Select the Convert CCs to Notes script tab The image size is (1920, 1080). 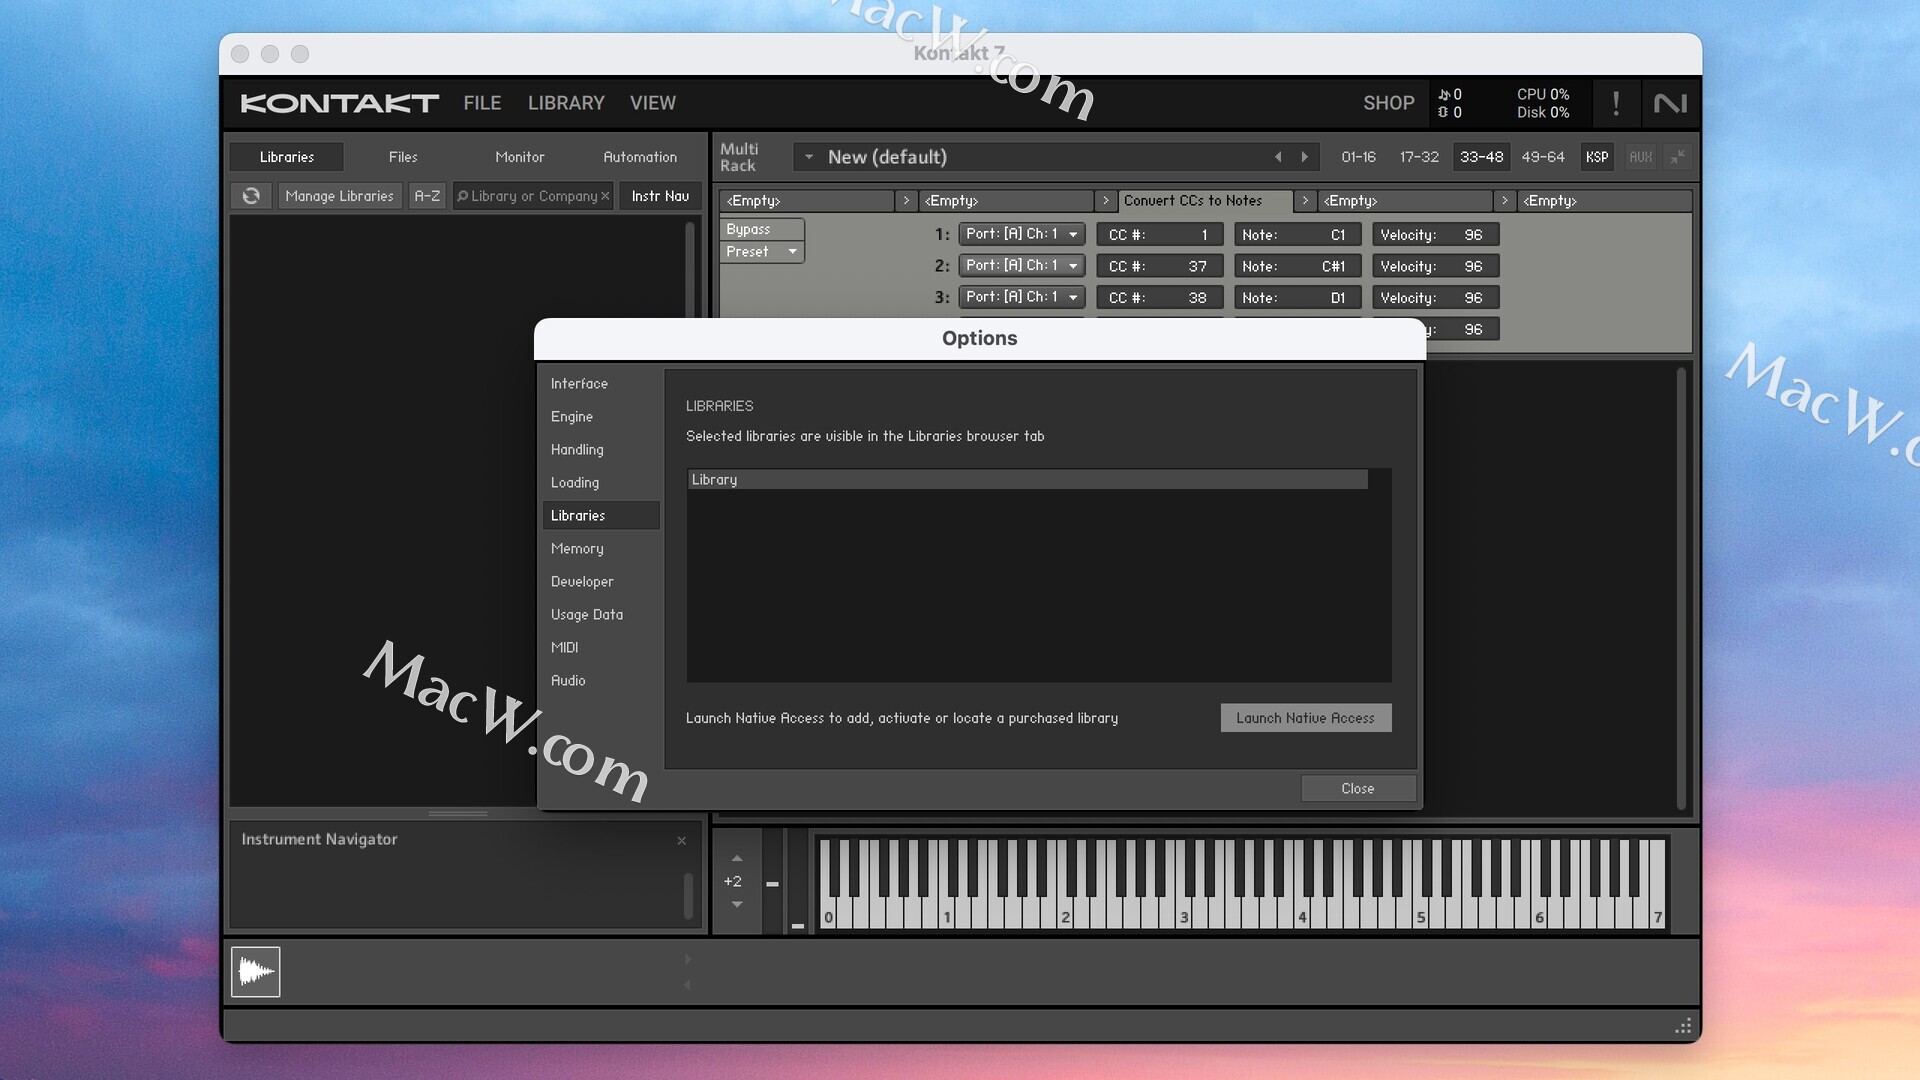(1205, 201)
